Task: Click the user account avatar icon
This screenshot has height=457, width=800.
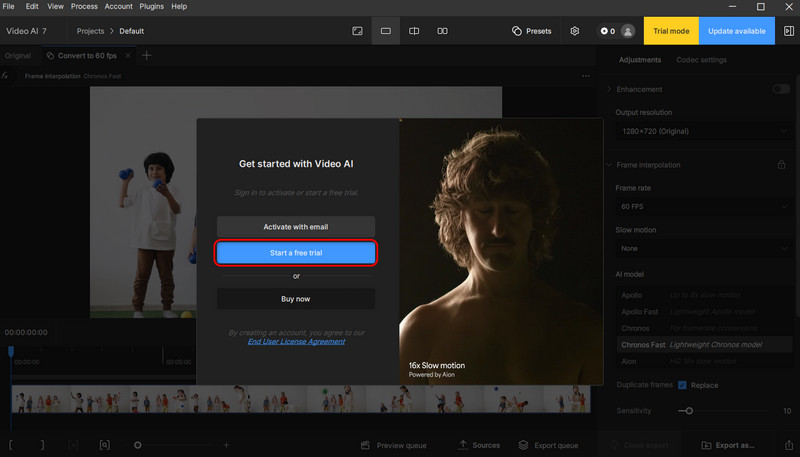Action: (627, 31)
